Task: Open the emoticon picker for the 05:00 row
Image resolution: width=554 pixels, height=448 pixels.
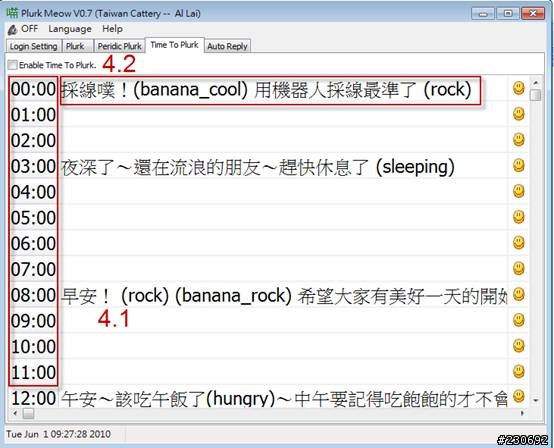Action: [x=518, y=217]
